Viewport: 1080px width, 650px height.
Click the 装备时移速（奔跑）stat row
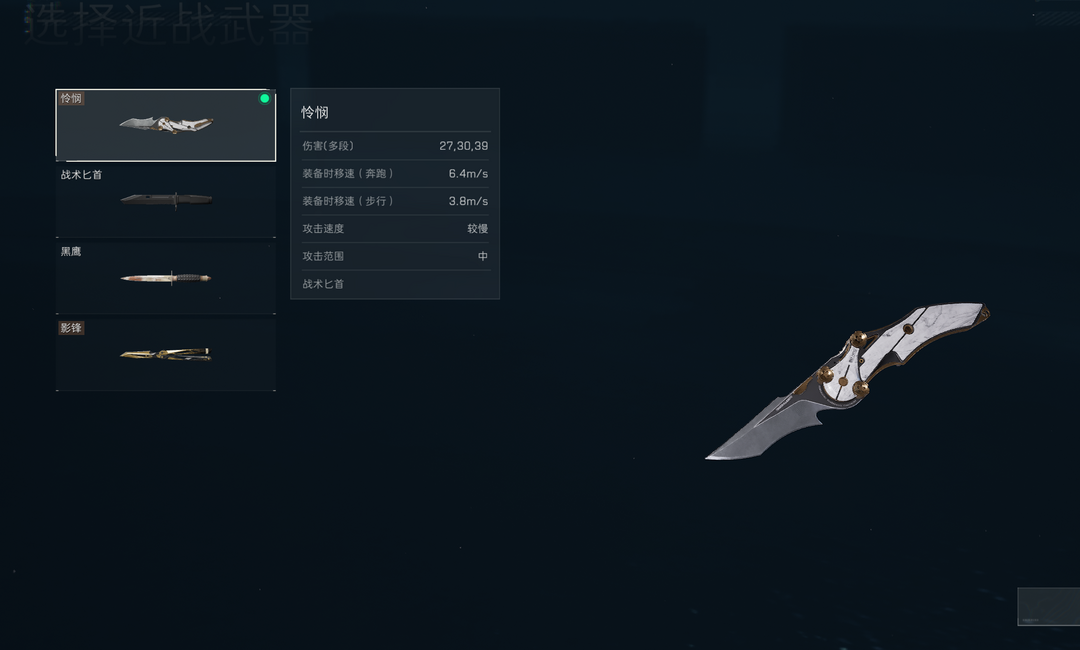pyautogui.click(x=395, y=174)
